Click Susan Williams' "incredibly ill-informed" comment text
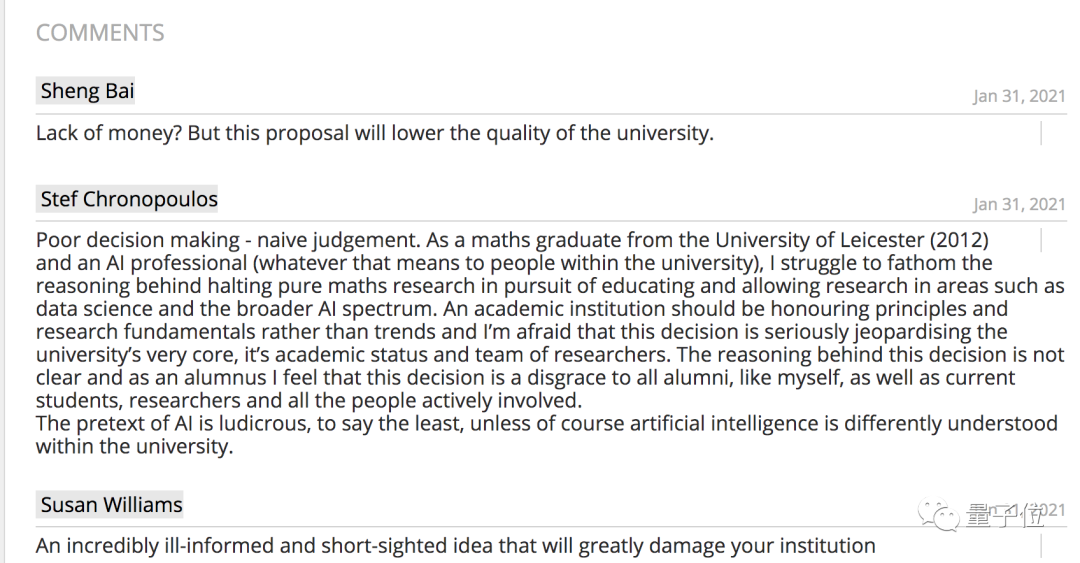The image size is (1080, 563). [x=455, y=546]
